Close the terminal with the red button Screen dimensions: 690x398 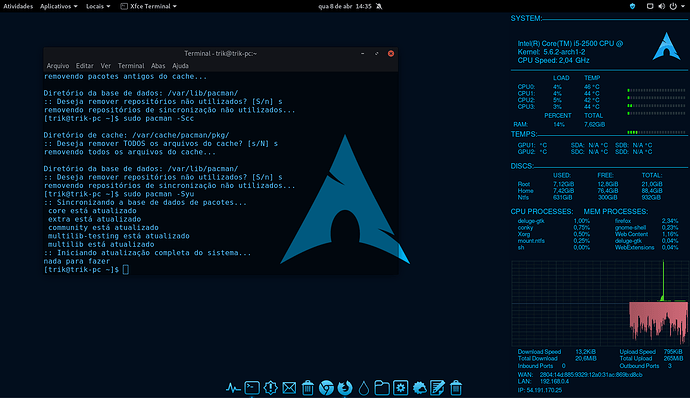coord(391,53)
